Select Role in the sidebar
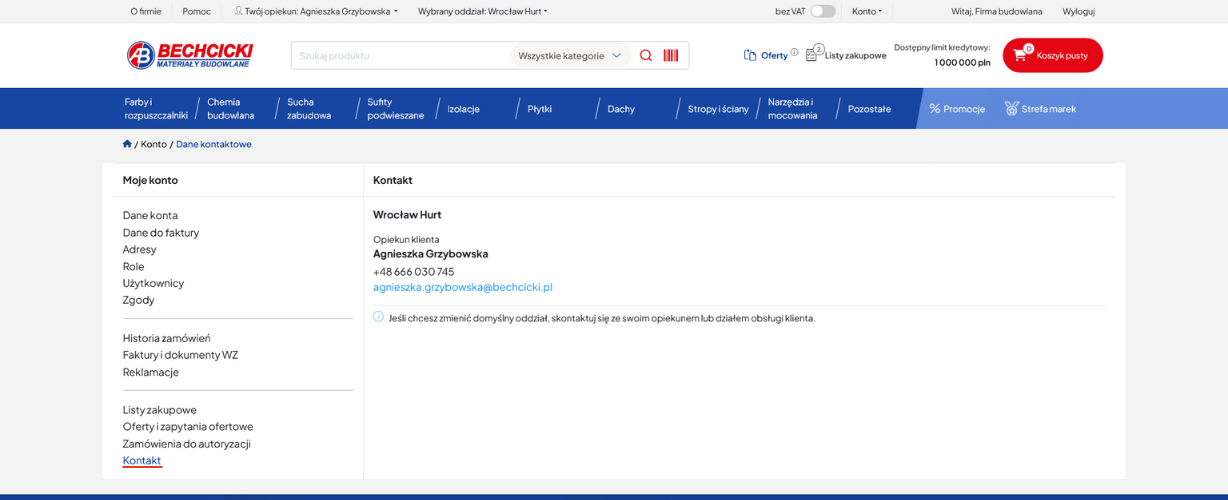Screen dimensions: 1228x500 134,266
